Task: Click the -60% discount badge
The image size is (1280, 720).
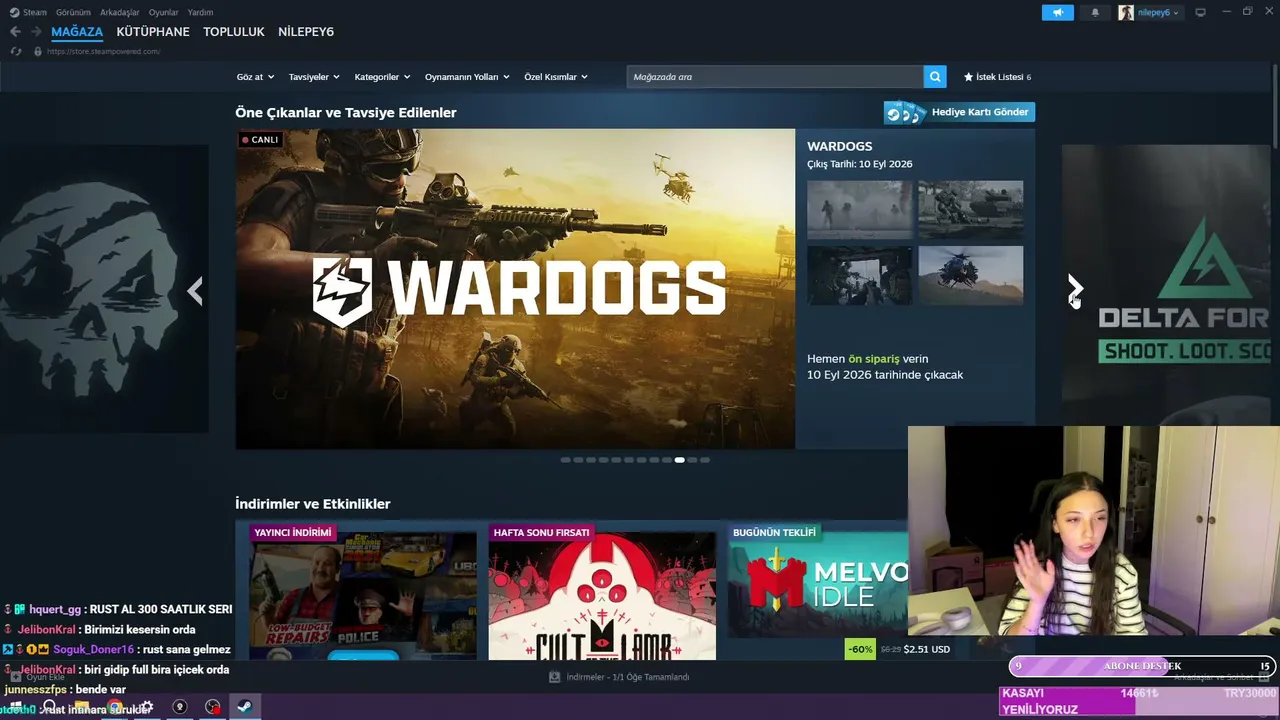Action: [860, 649]
